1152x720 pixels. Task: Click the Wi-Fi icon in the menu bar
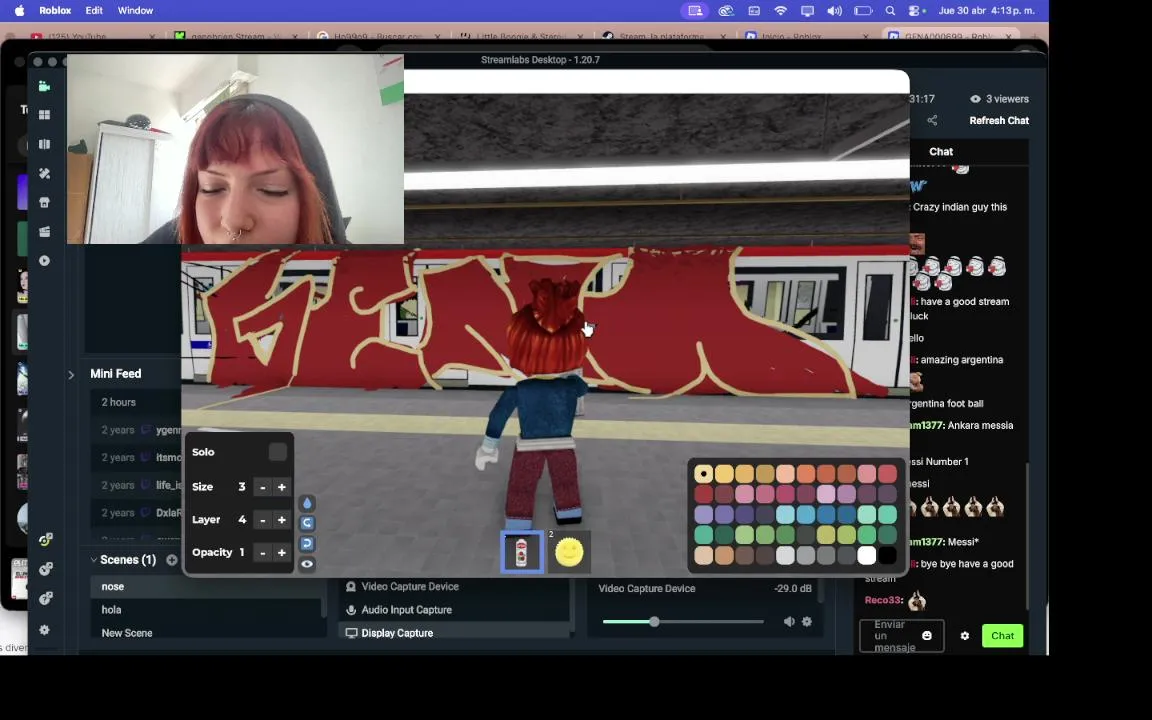(780, 11)
